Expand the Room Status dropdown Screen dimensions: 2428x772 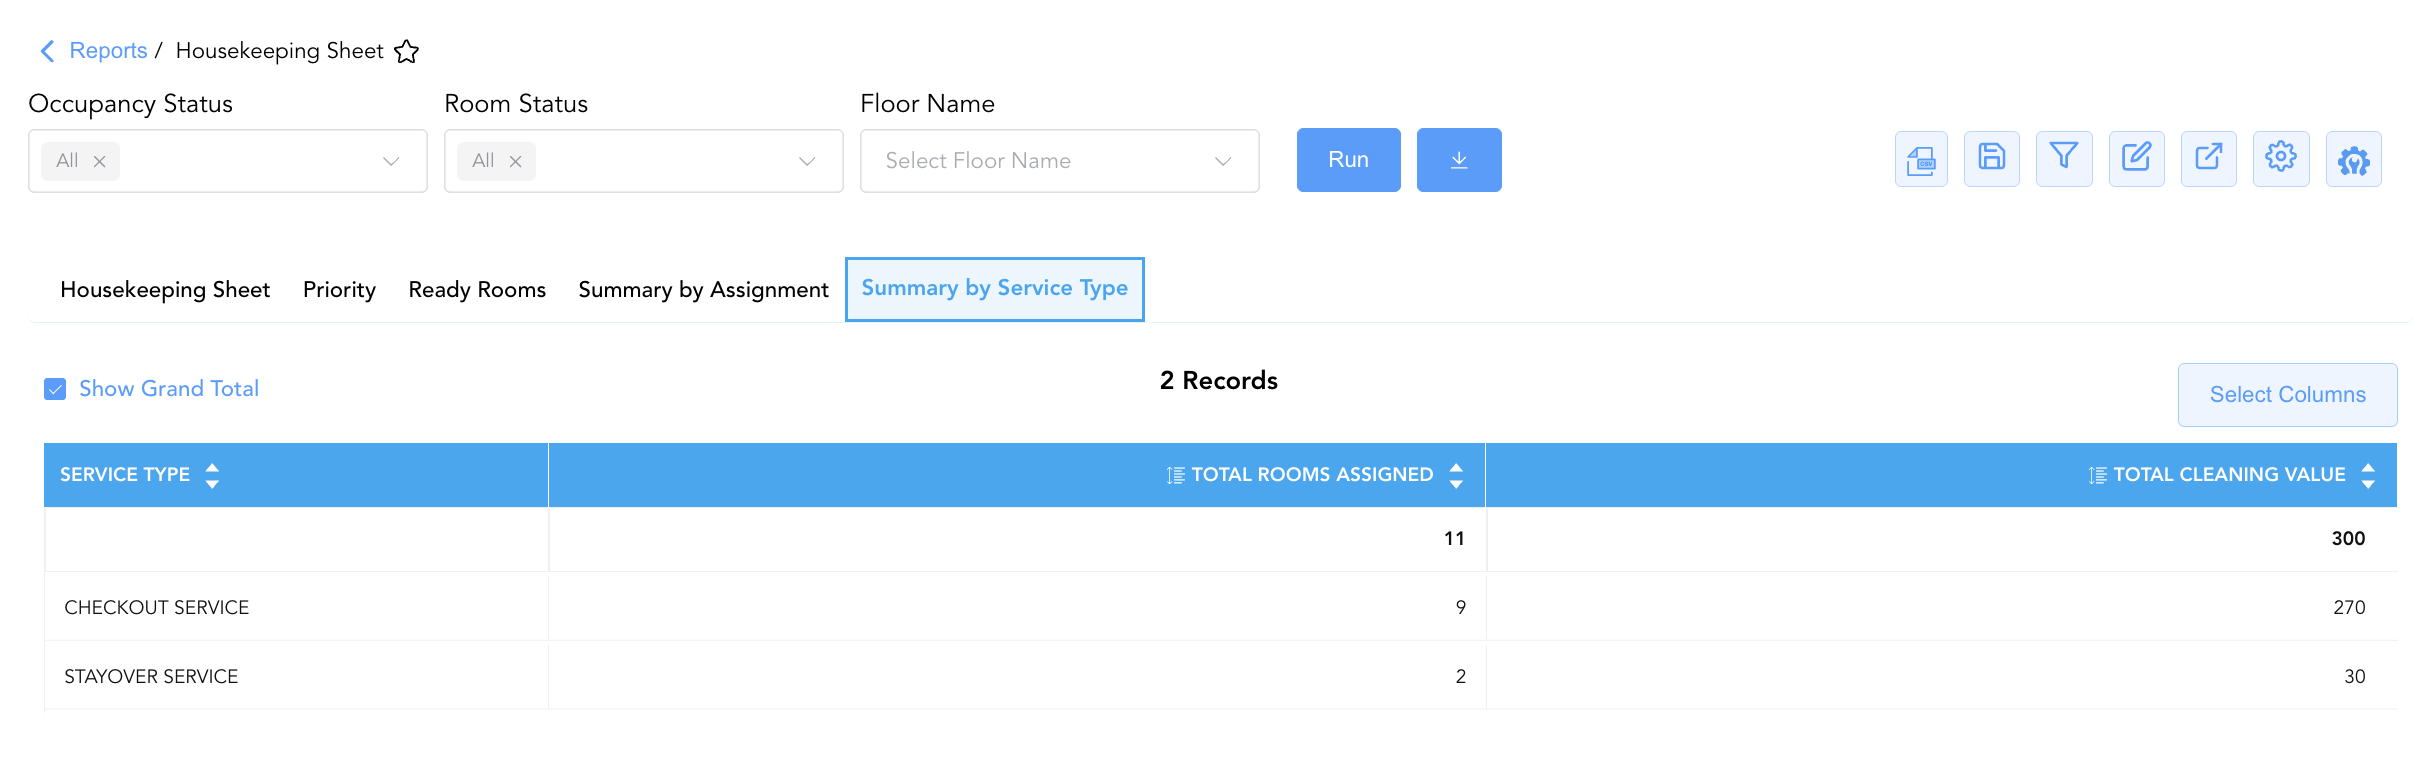(x=807, y=161)
